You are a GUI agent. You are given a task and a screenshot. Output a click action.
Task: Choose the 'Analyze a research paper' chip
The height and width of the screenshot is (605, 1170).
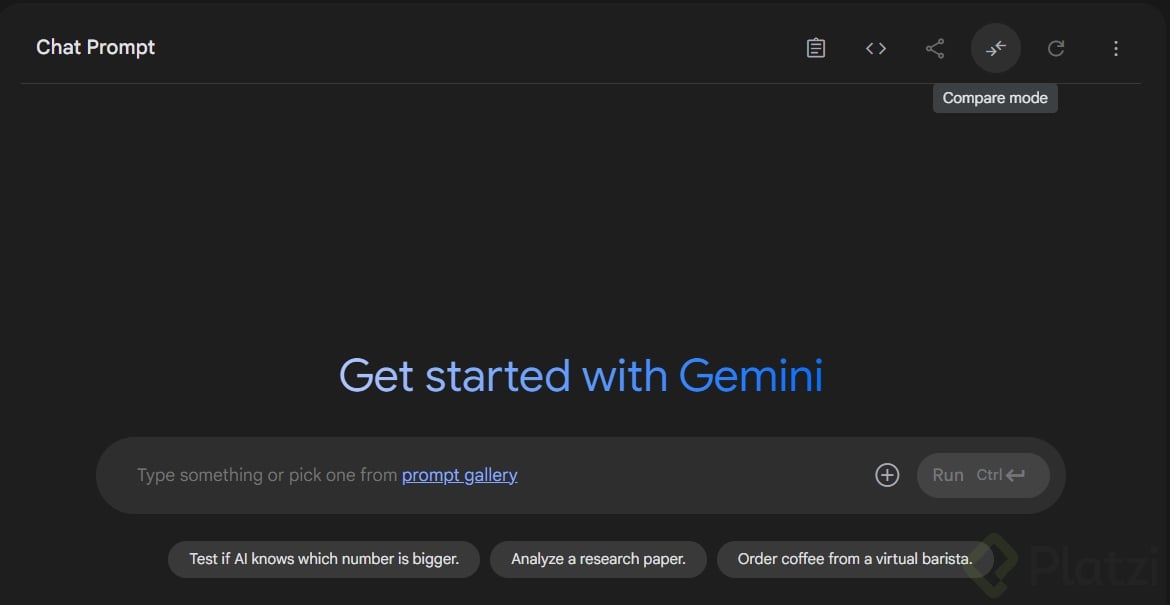coord(598,559)
